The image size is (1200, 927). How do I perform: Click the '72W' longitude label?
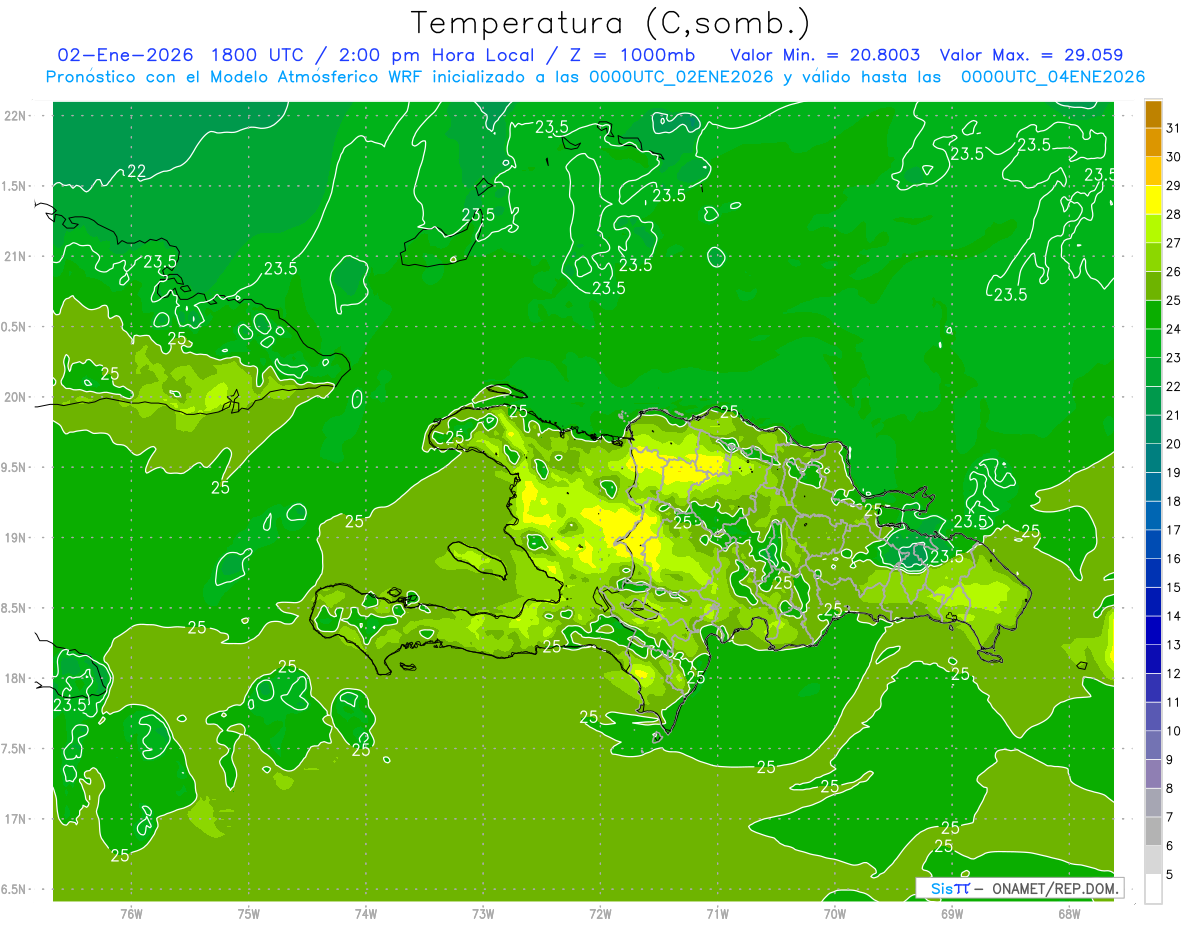pos(600,914)
